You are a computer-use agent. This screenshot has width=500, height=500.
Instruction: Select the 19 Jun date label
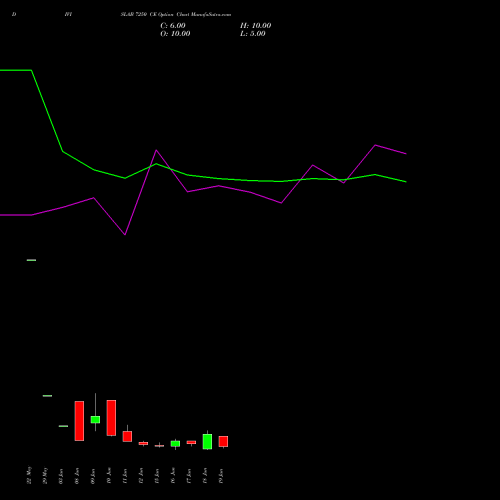(221, 475)
